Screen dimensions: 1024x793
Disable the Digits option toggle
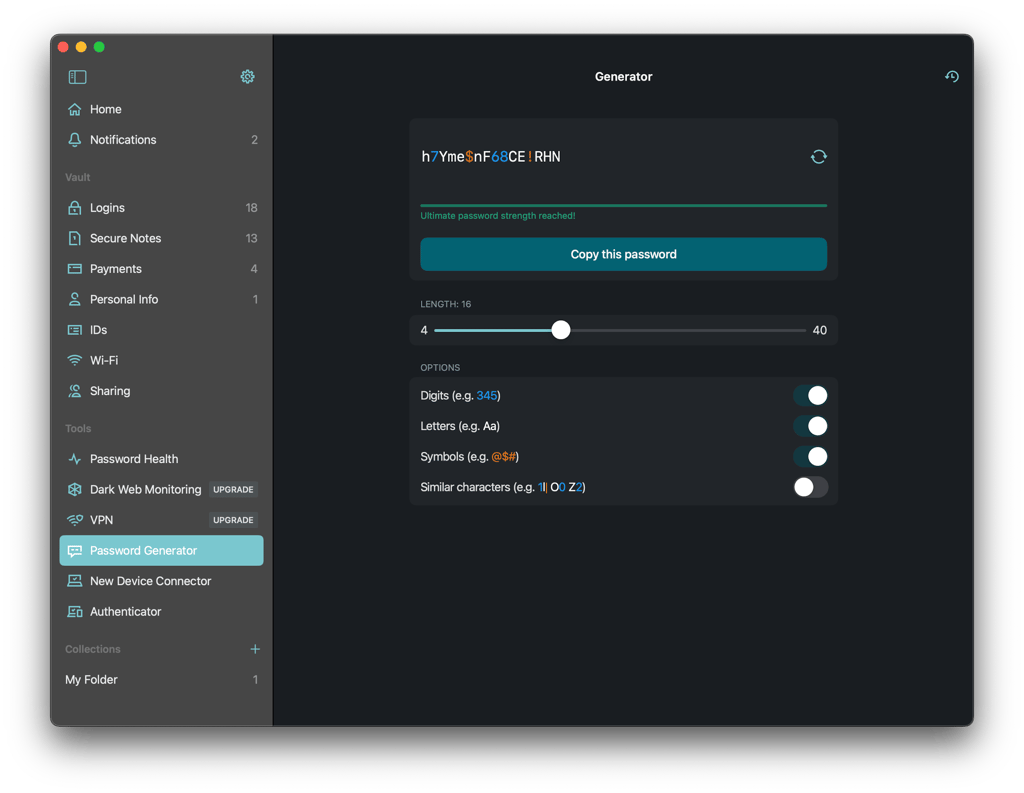pos(810,395)
